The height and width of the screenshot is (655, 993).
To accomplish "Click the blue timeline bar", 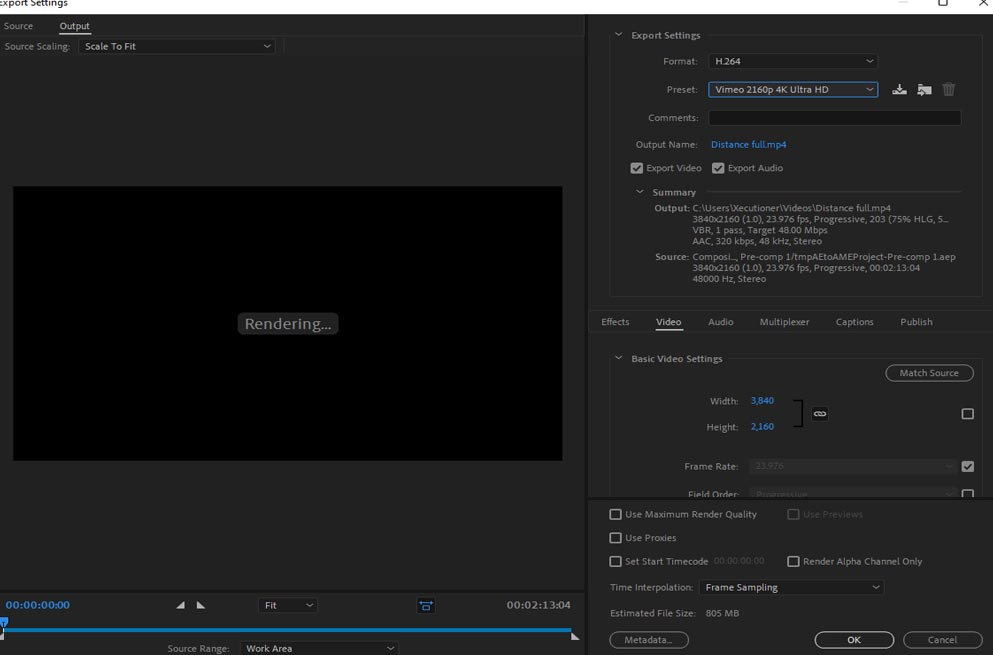I will [x=288, y=630].
